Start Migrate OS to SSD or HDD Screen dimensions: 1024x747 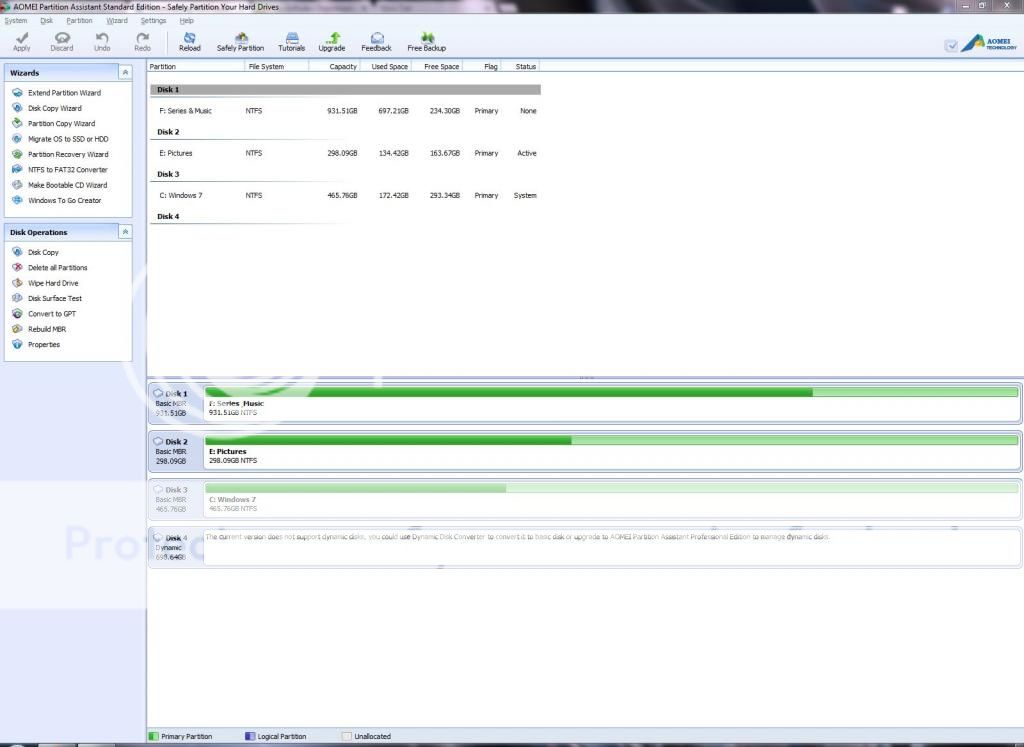tap(60, 139)
